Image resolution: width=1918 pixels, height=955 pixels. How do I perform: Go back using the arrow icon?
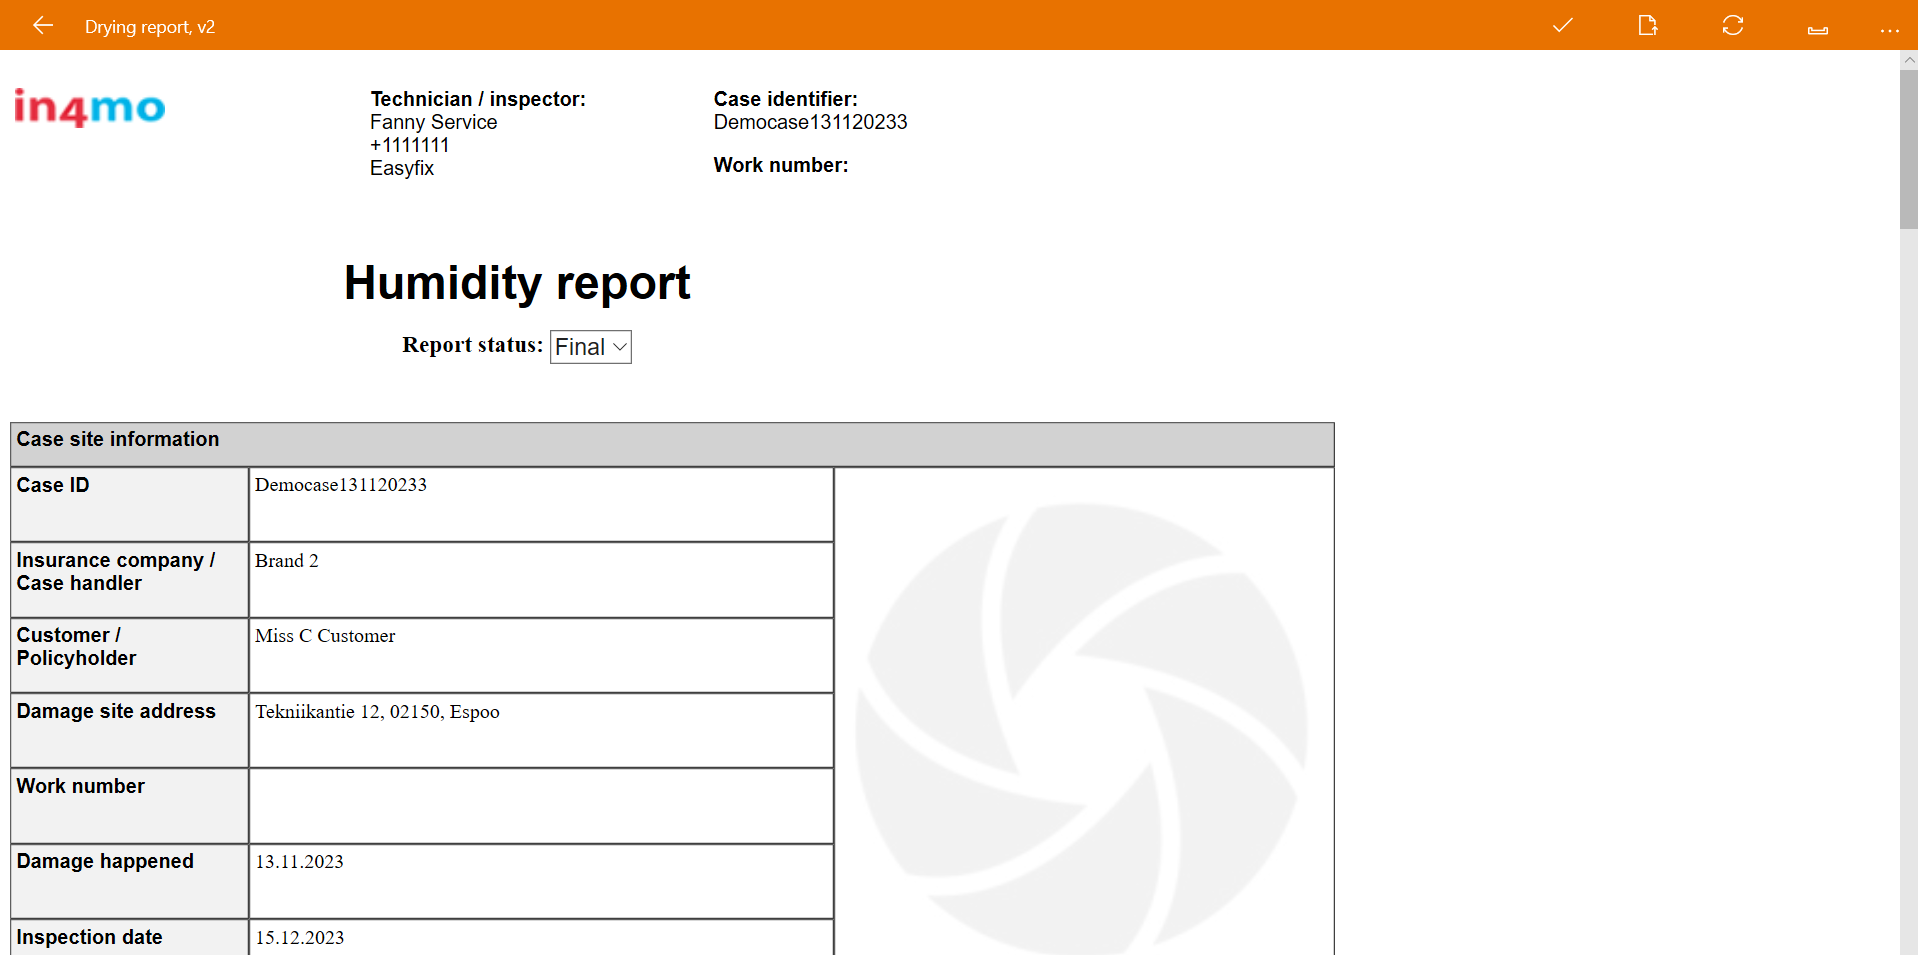click(x=42, y=26)
